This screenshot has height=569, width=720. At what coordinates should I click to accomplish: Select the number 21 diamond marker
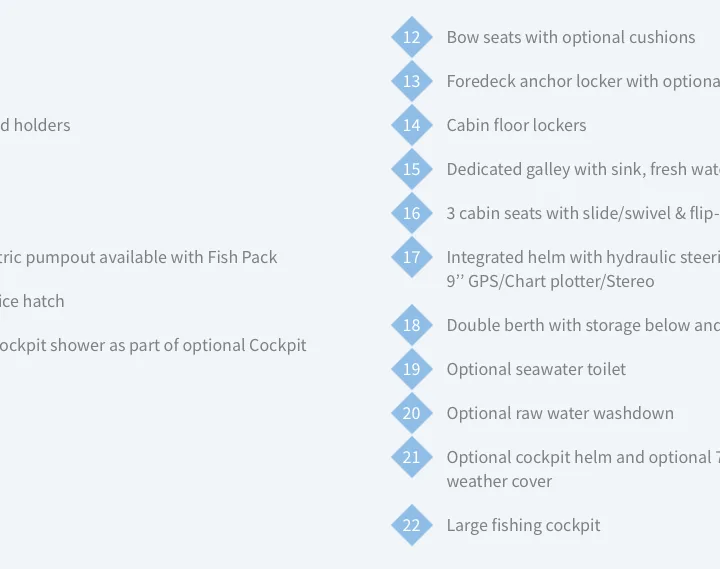pos(411,457)
